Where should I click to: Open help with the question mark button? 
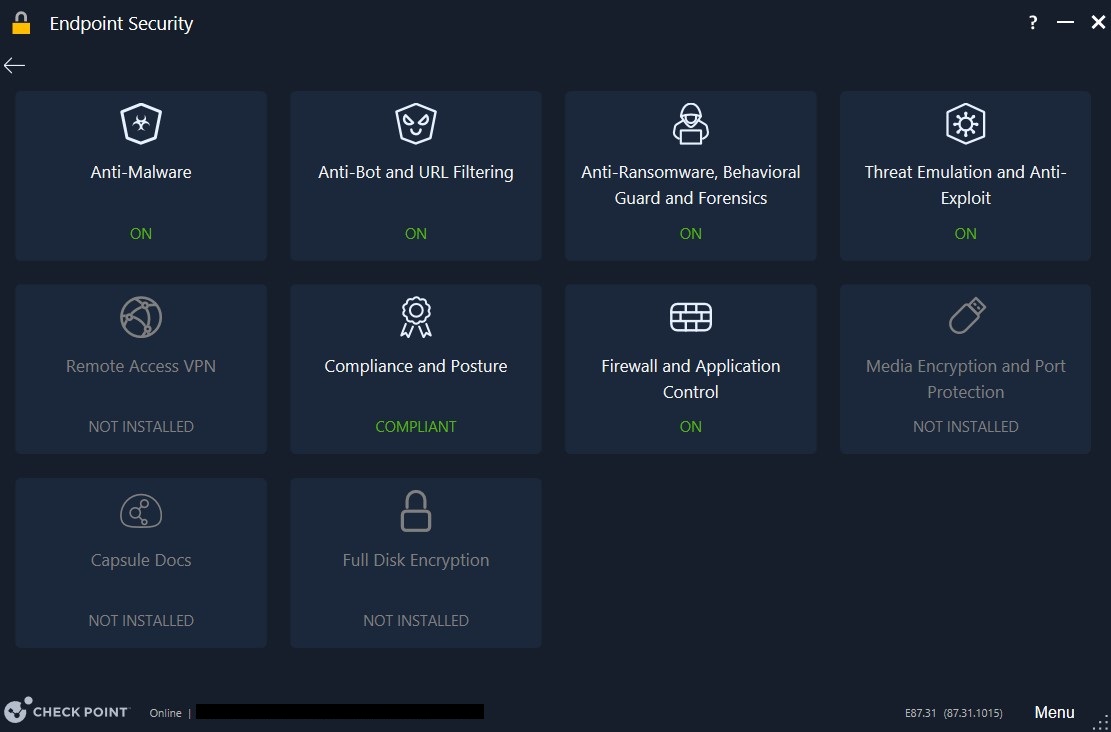tap(1033, 23)
